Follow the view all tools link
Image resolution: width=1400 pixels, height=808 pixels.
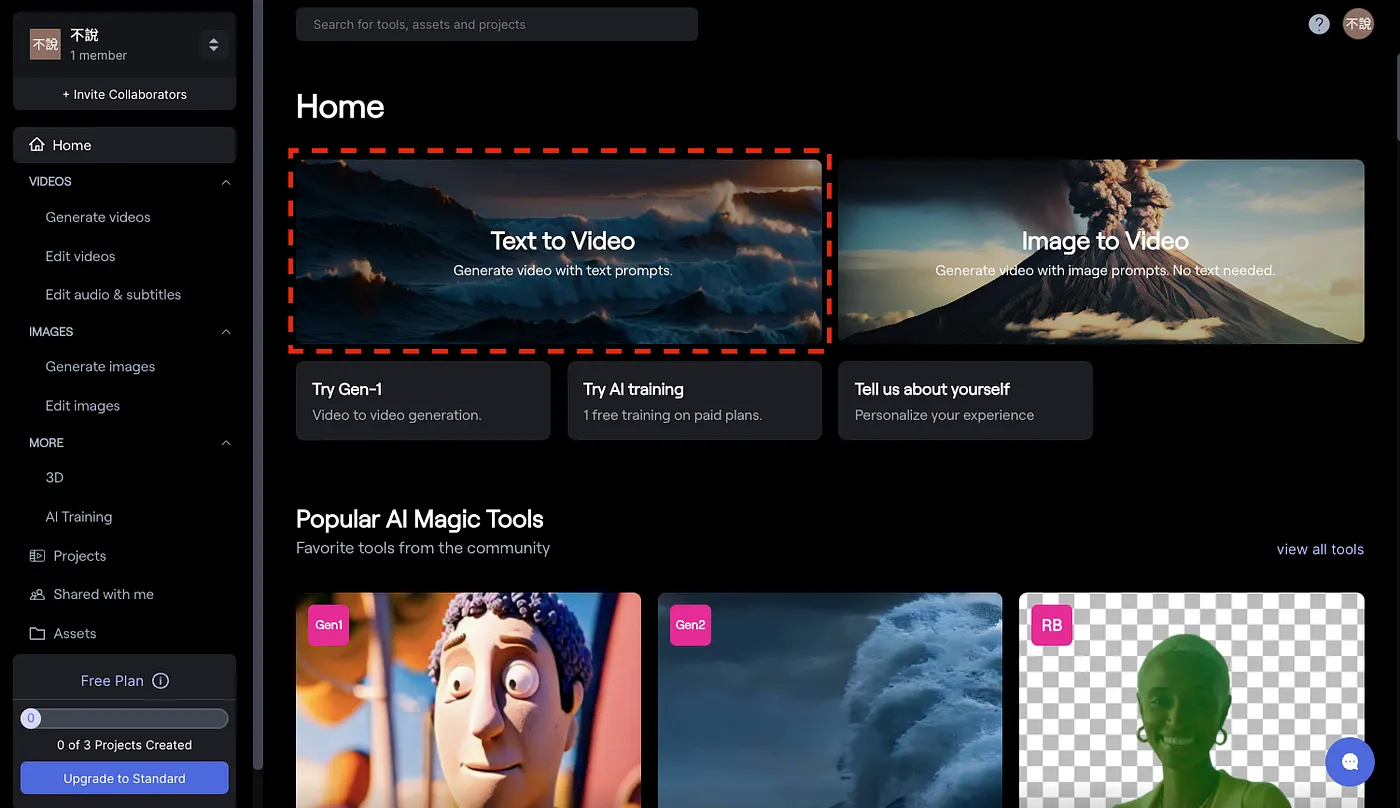pos(1320,549)
